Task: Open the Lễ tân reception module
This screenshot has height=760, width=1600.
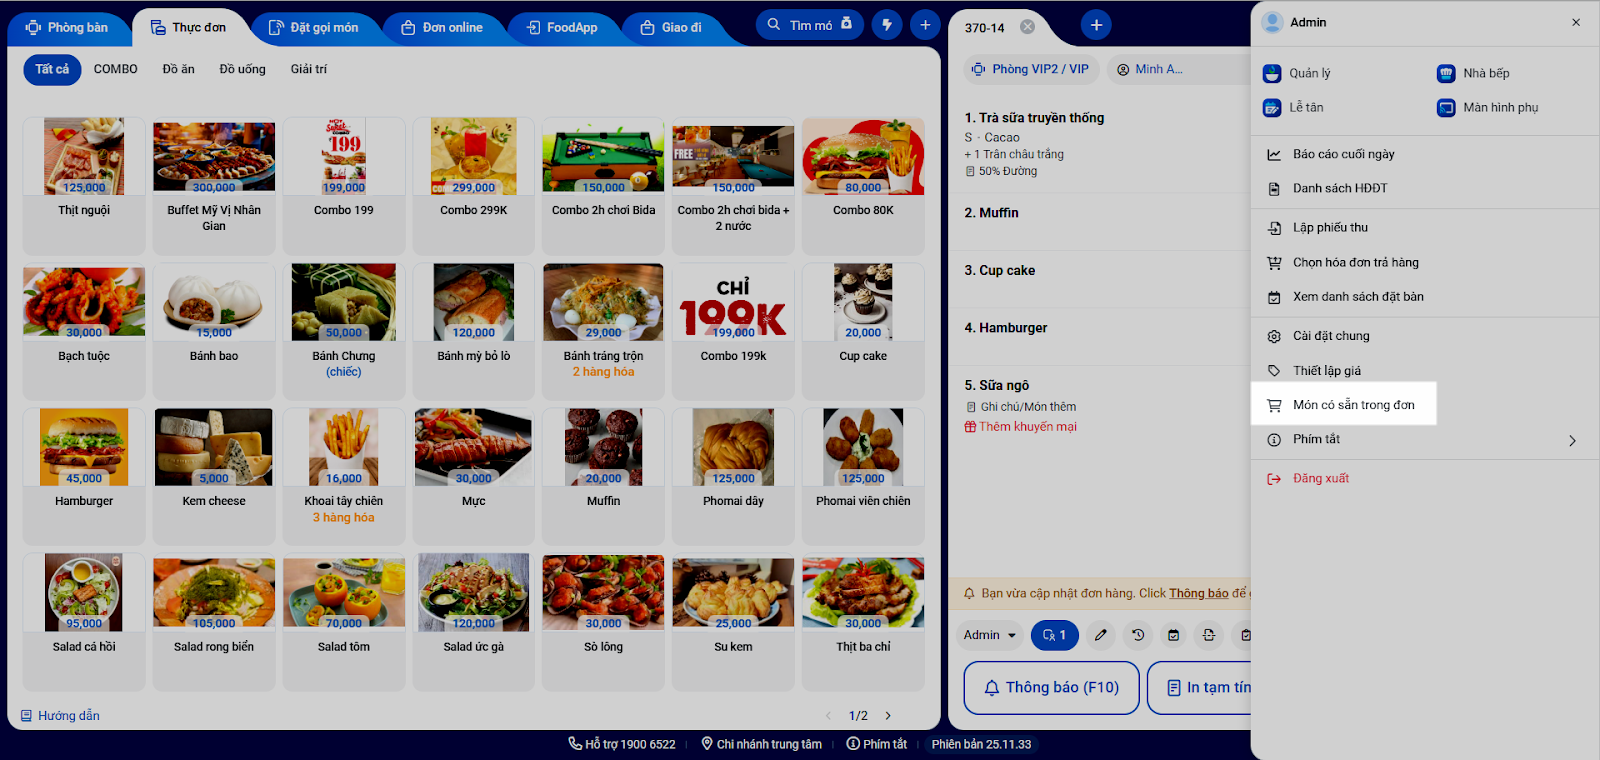Action: point(1293,107)
